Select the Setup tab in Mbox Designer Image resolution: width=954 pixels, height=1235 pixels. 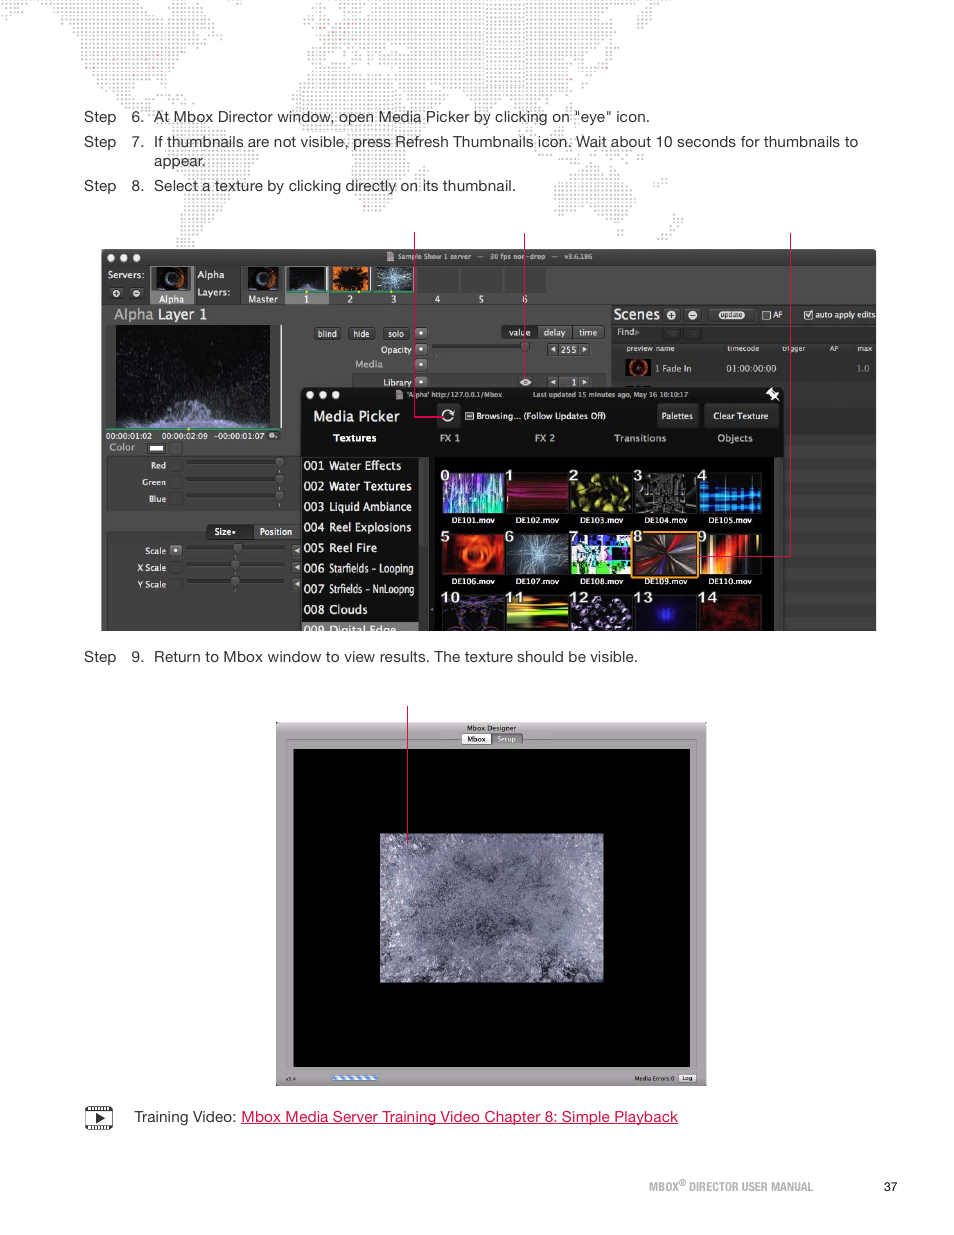[x=507, y=739]
